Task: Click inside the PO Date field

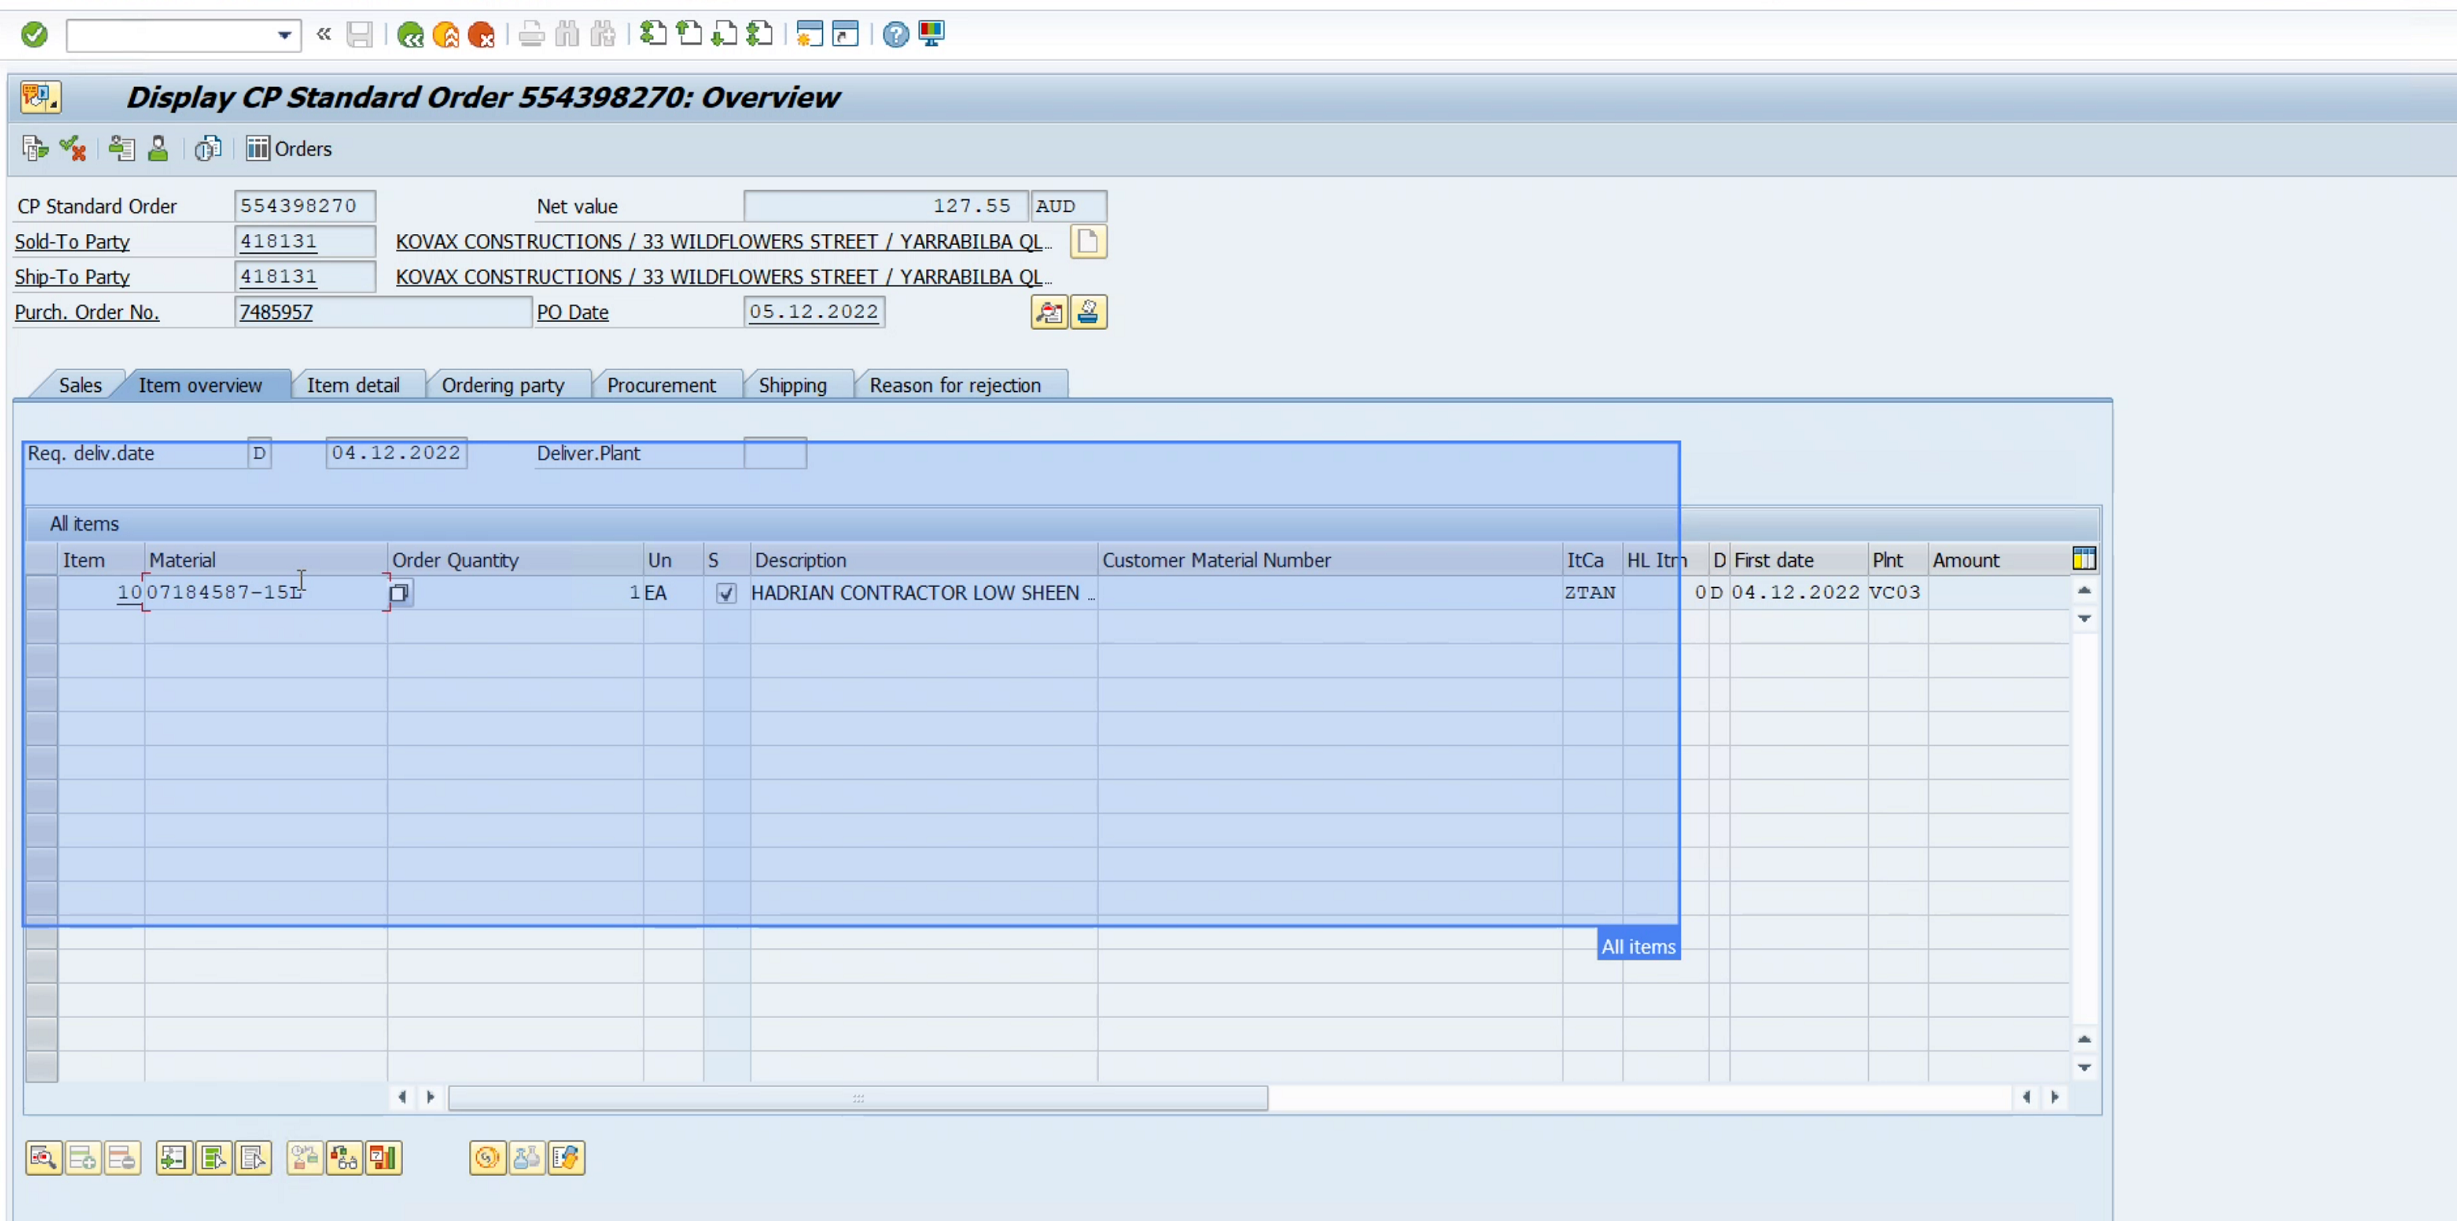Action: click(x=812, y=311)
